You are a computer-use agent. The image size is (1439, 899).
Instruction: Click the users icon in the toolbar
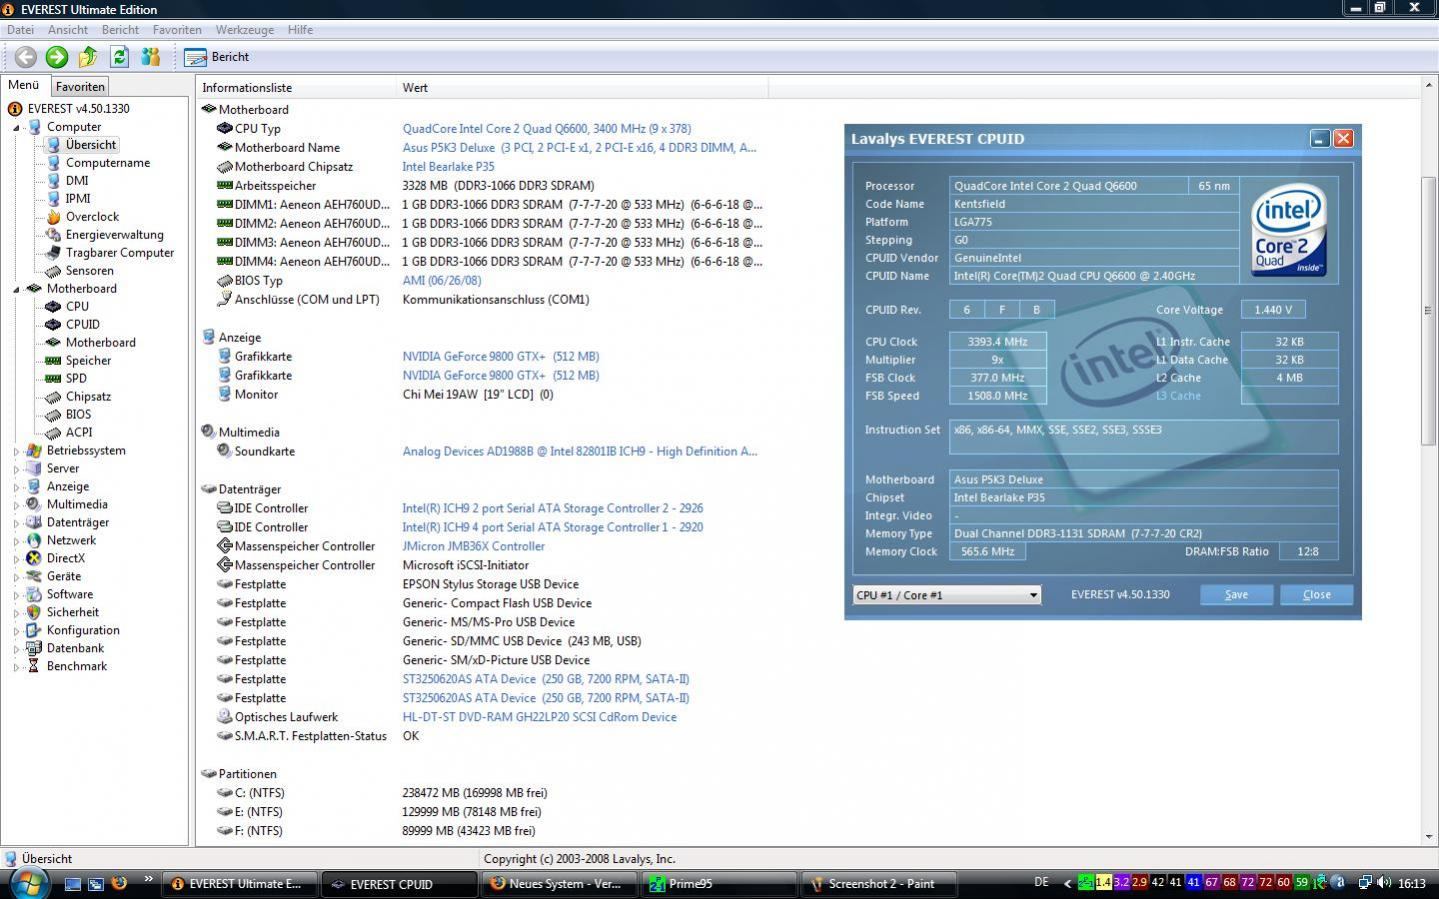151,57
